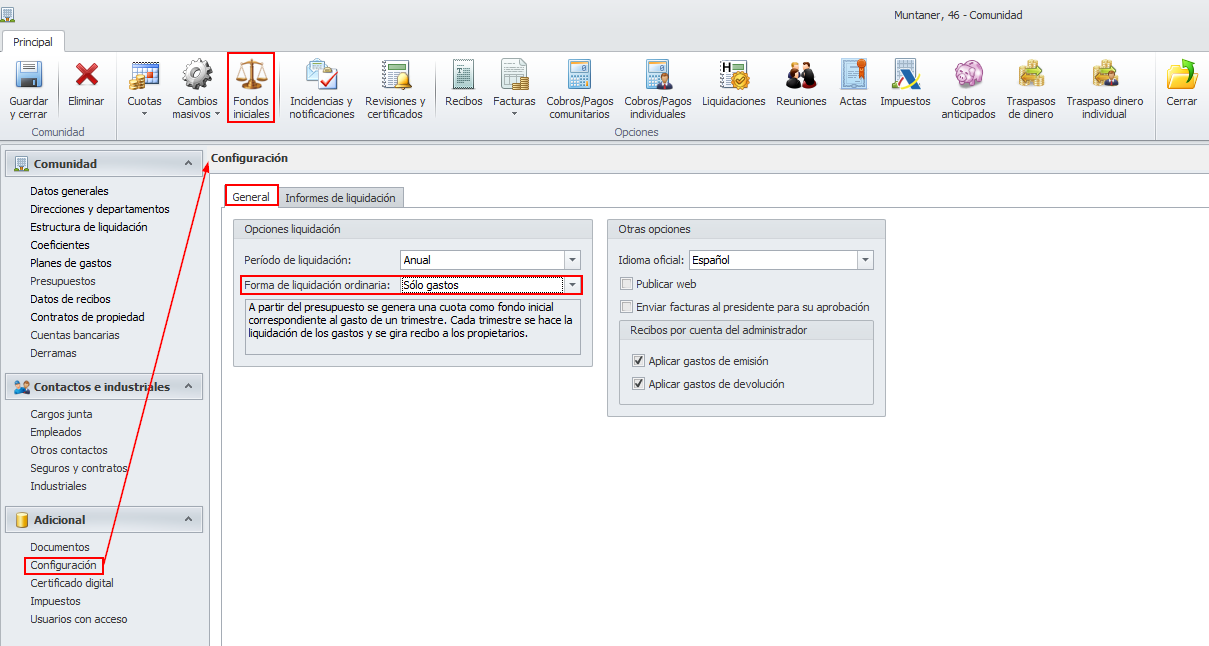This screenshot has height=646, width=1209.
Task: Open Configuración in Adicional section
Action: [x=64, y=565]
